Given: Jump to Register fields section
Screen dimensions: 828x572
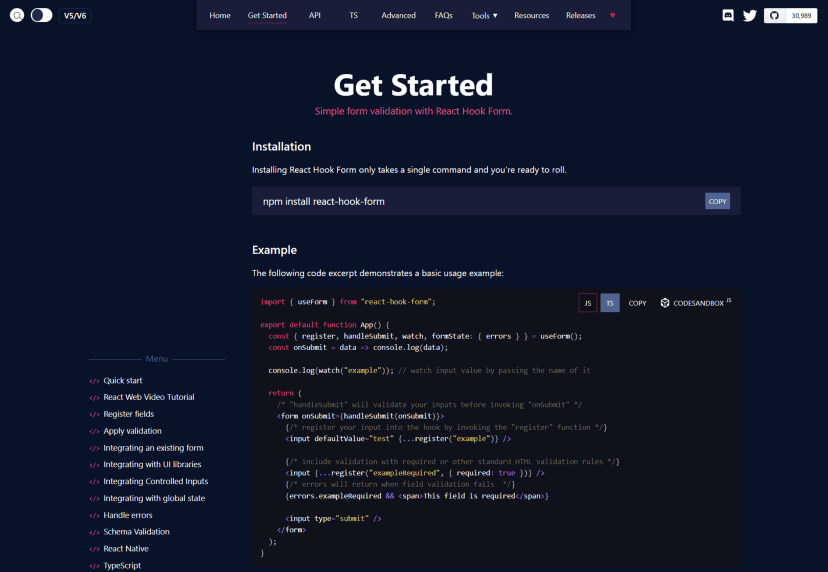Looking at the screenshot, I should 129,414.
